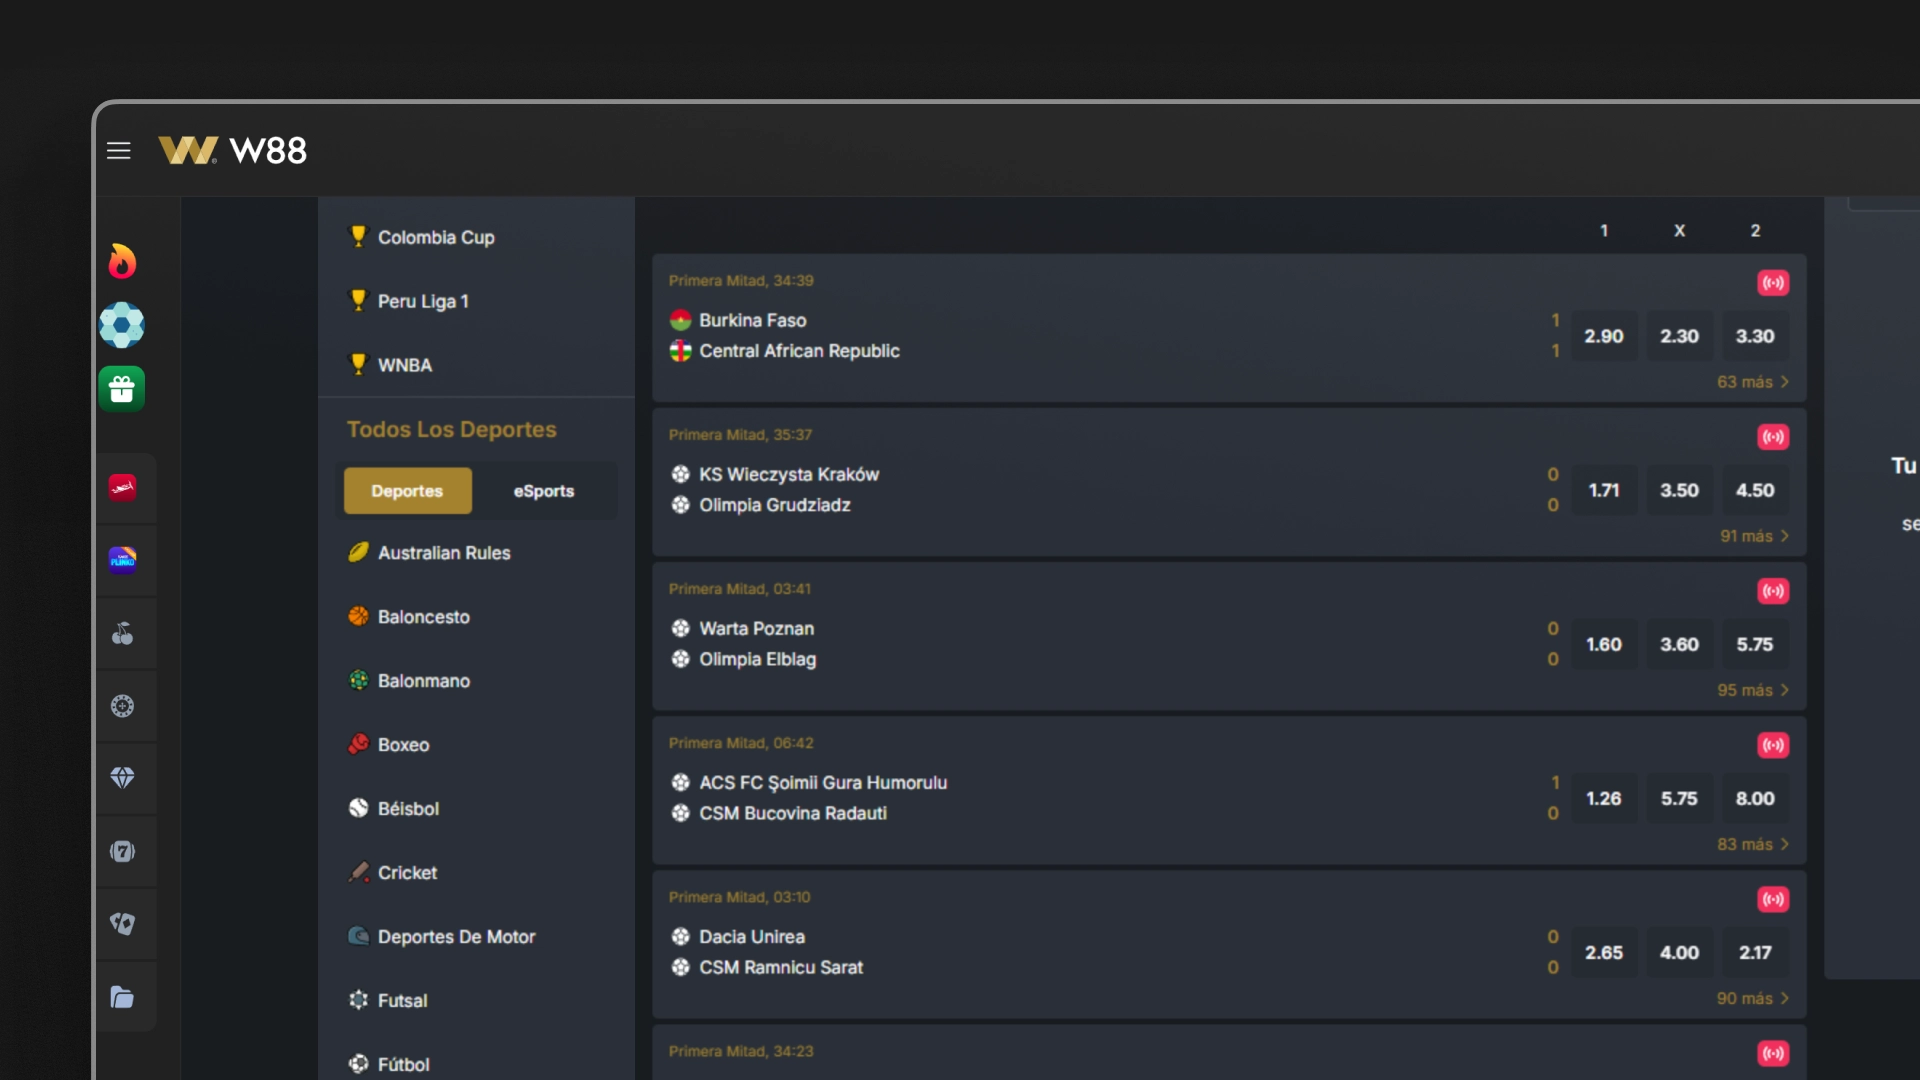Bet Warta Poznan win at 1.60
The width and height of the screenshot is (1920, 1080).
click(x=1604, y=644)
